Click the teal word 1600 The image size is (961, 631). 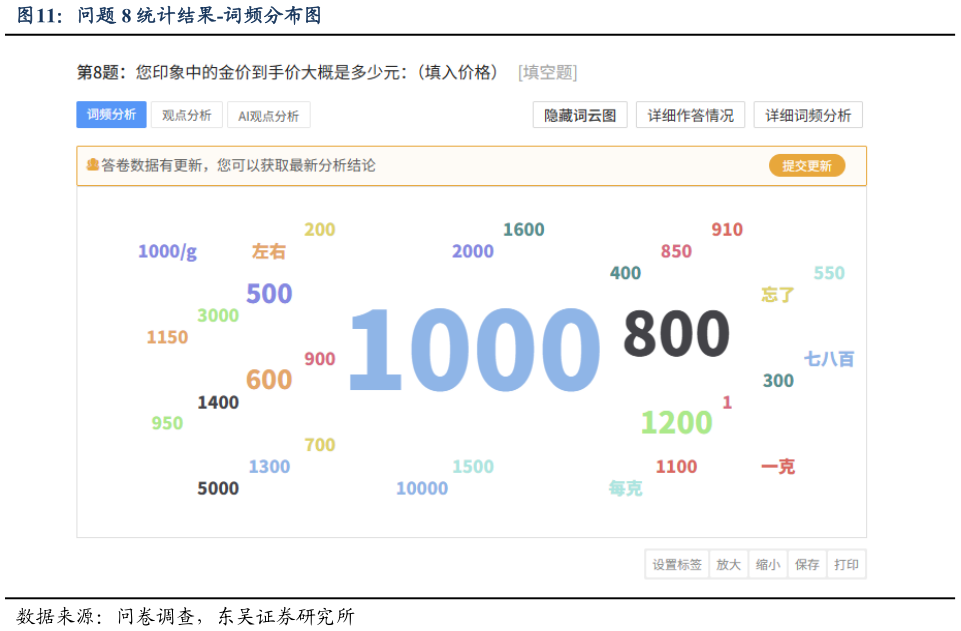[x=523, y=229]
